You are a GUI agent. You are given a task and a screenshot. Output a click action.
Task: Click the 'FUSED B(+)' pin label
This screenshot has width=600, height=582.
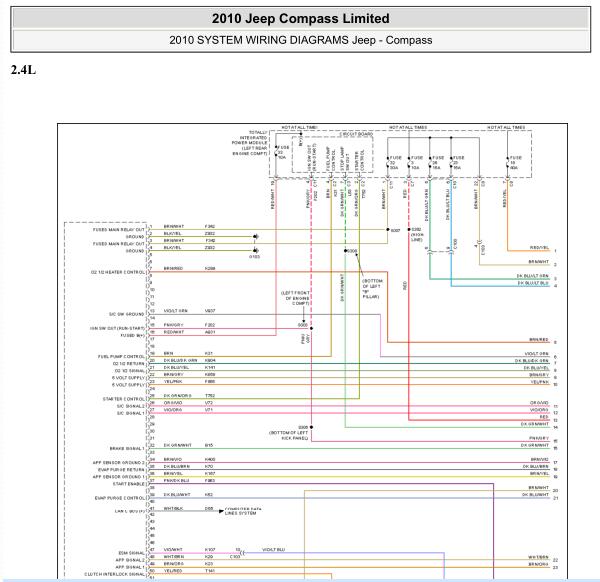pos(133,336)
